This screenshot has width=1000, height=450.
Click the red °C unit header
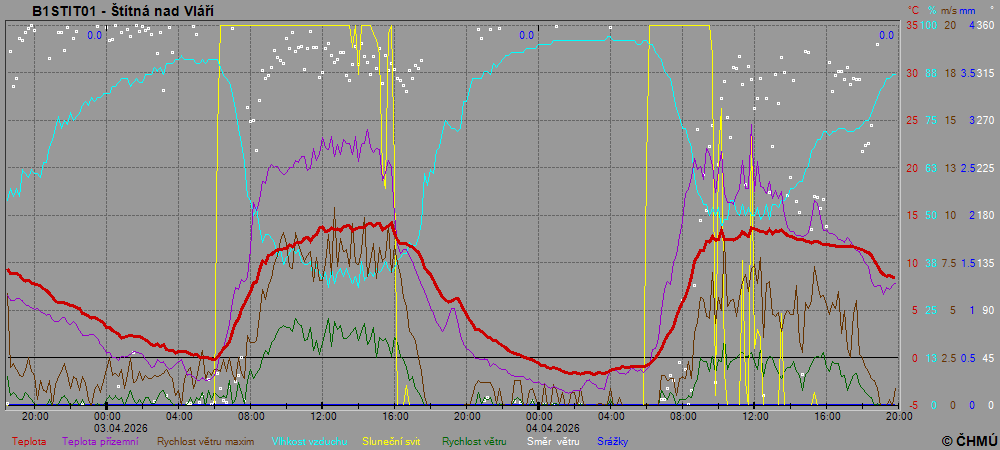tap(912, 10)
